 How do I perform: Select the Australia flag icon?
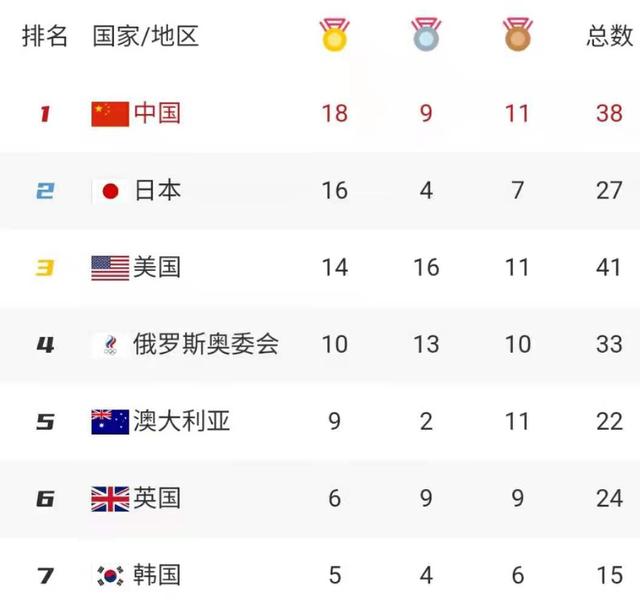(110, 422)
